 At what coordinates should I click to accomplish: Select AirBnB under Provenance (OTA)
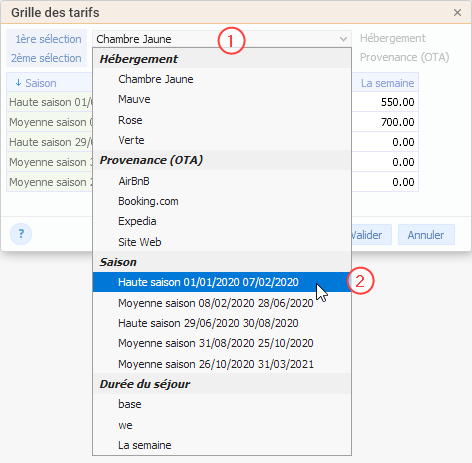(222, 181)
